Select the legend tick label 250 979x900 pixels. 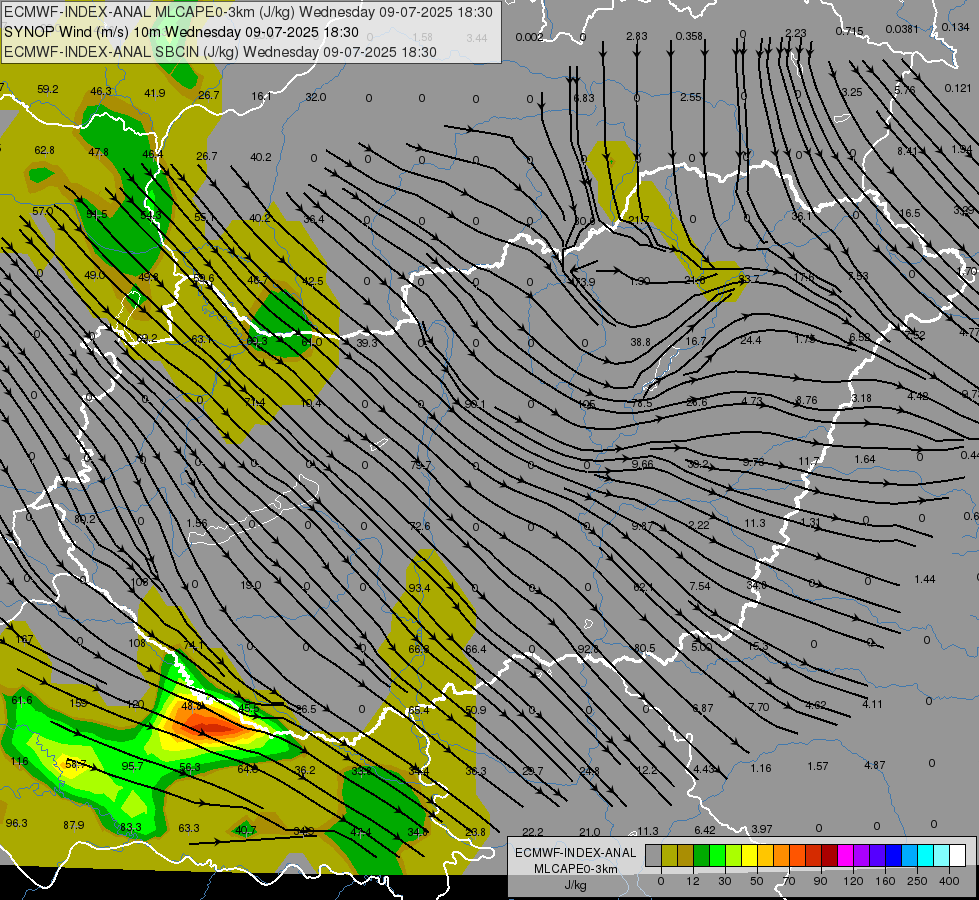coord(917,881)
